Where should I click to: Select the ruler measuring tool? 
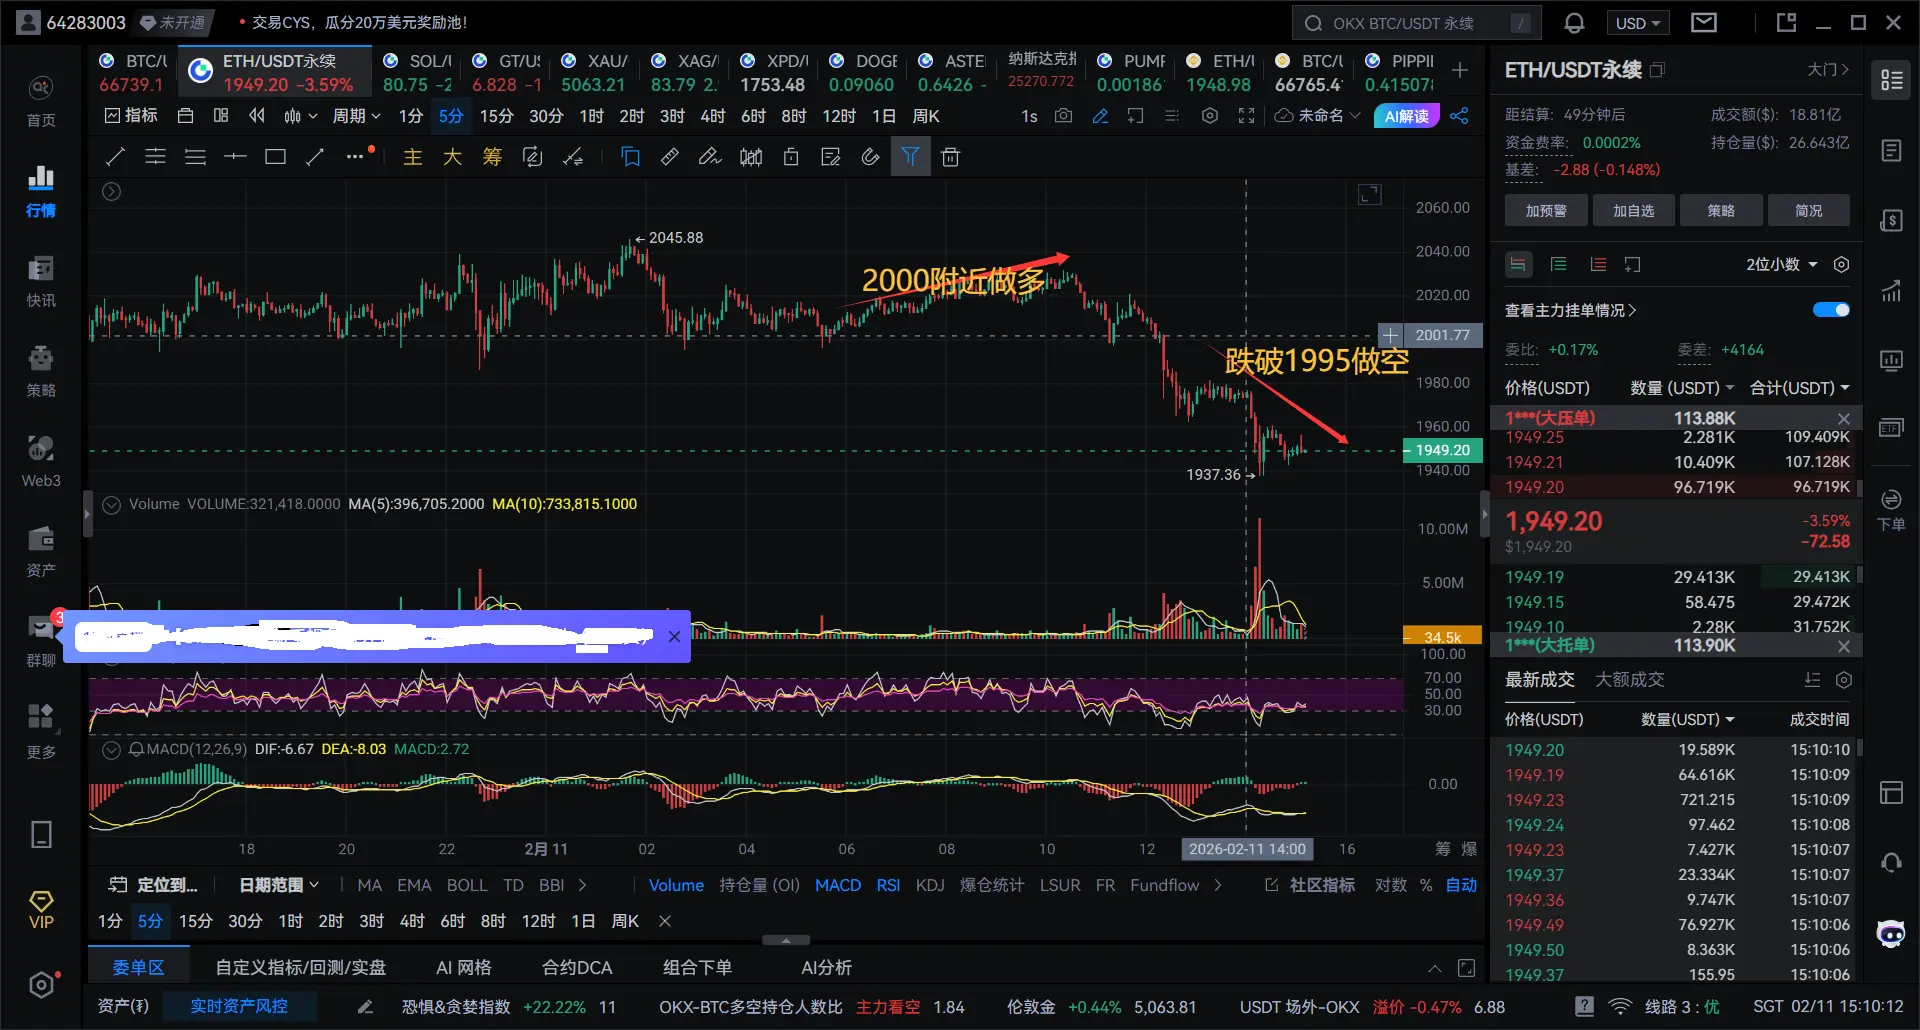coord(670,157)
